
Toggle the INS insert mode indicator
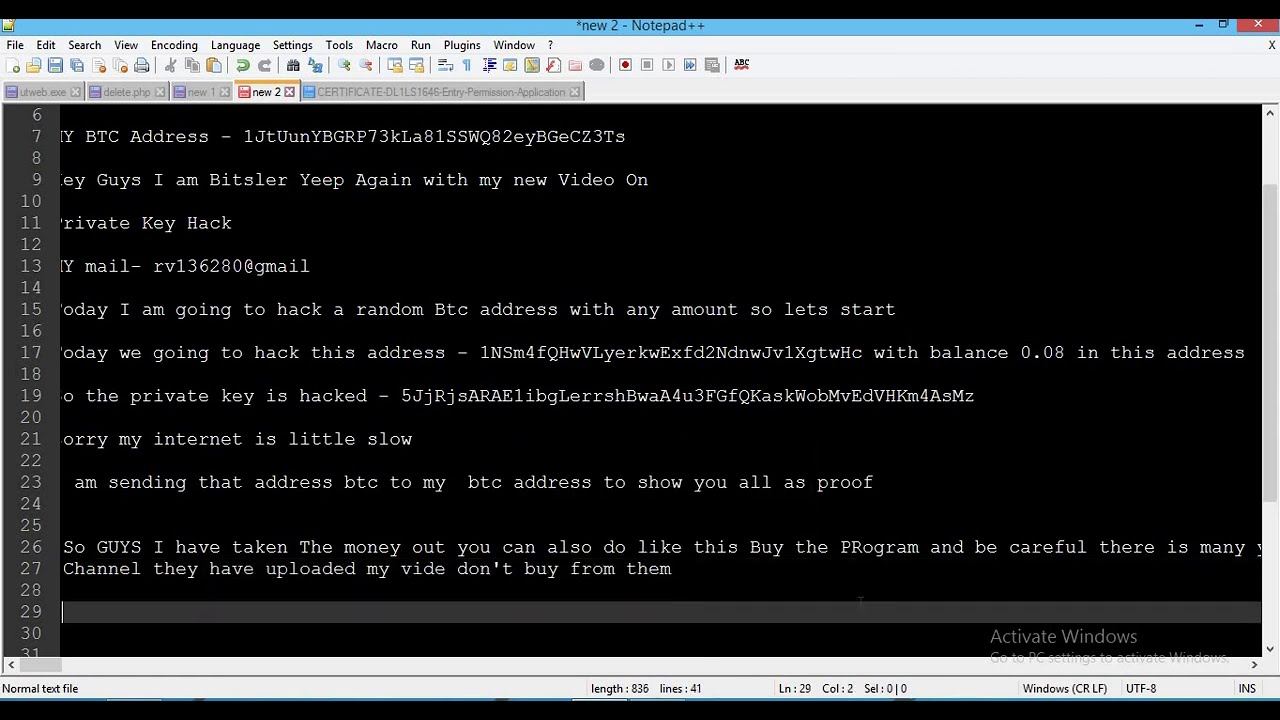1247,689
